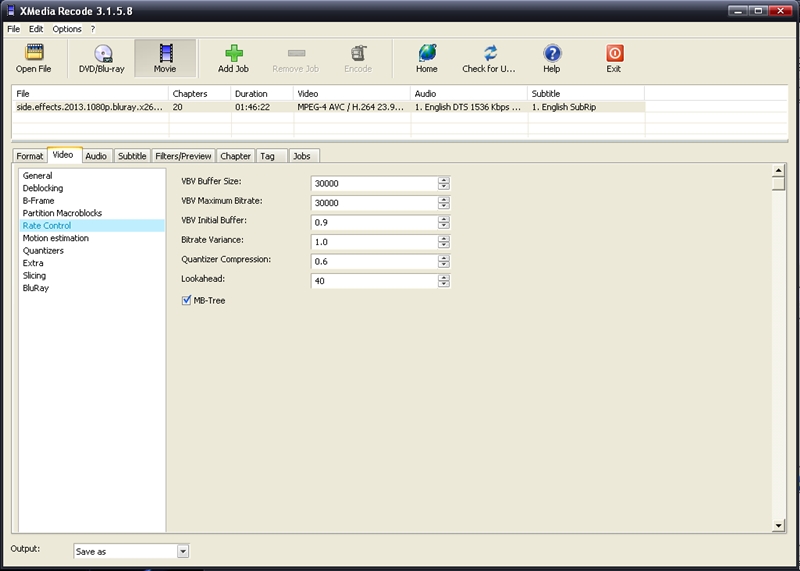The height and width of the screenshot is (571, 800).
Task: Switch to the Filters/Preview tab
Action: [183, 156]
